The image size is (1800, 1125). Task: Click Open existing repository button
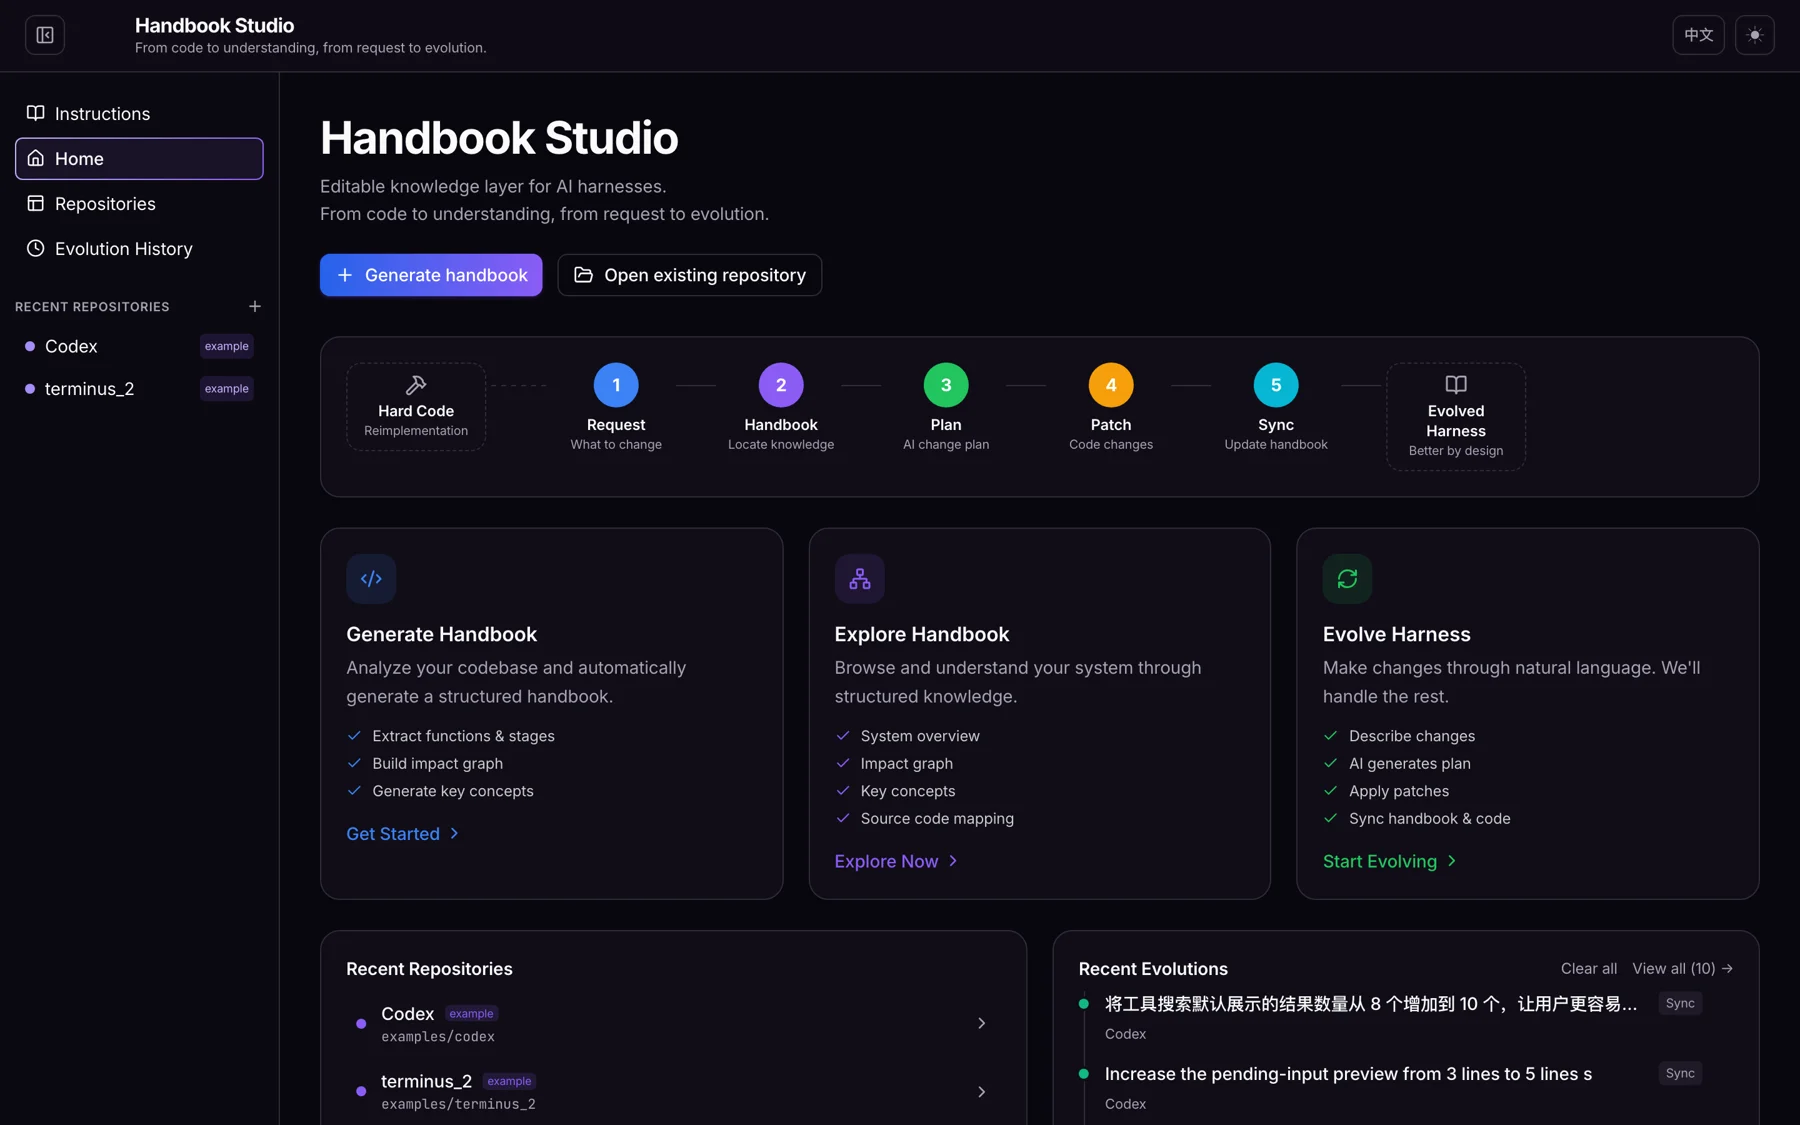pos(690,275)
